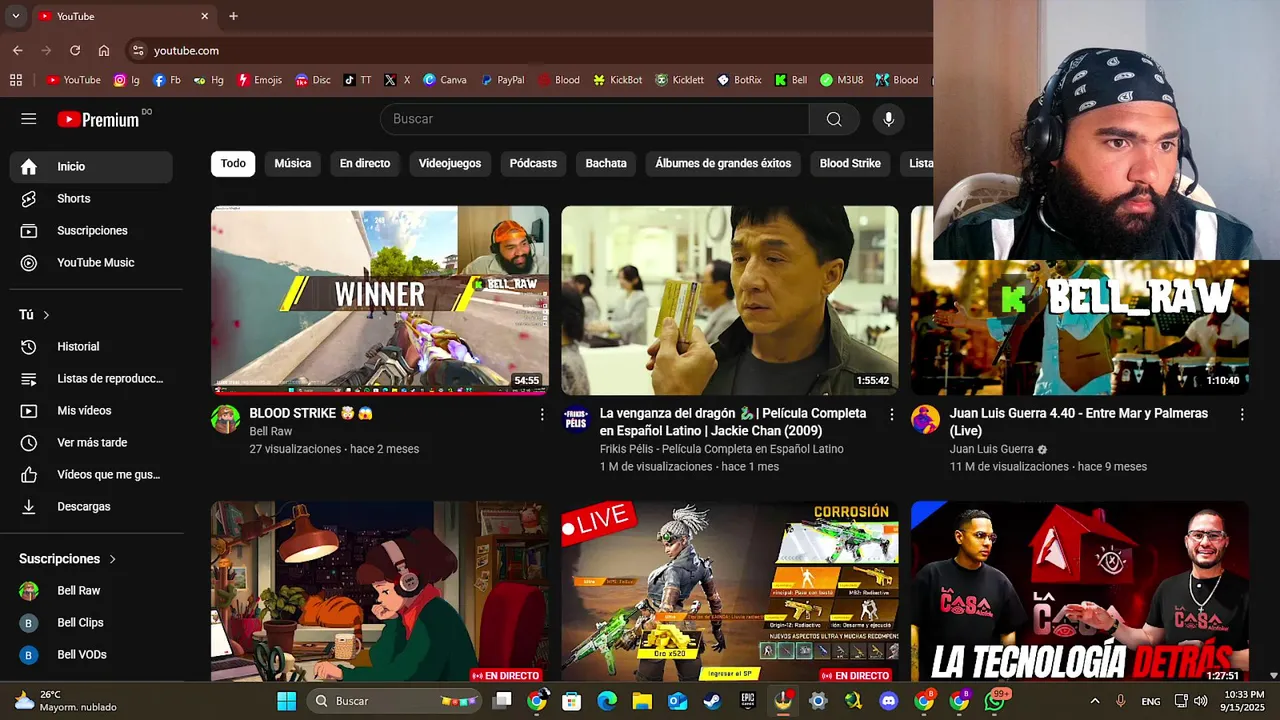Select the Videojuegos filter chip

[x=450, y=164]
